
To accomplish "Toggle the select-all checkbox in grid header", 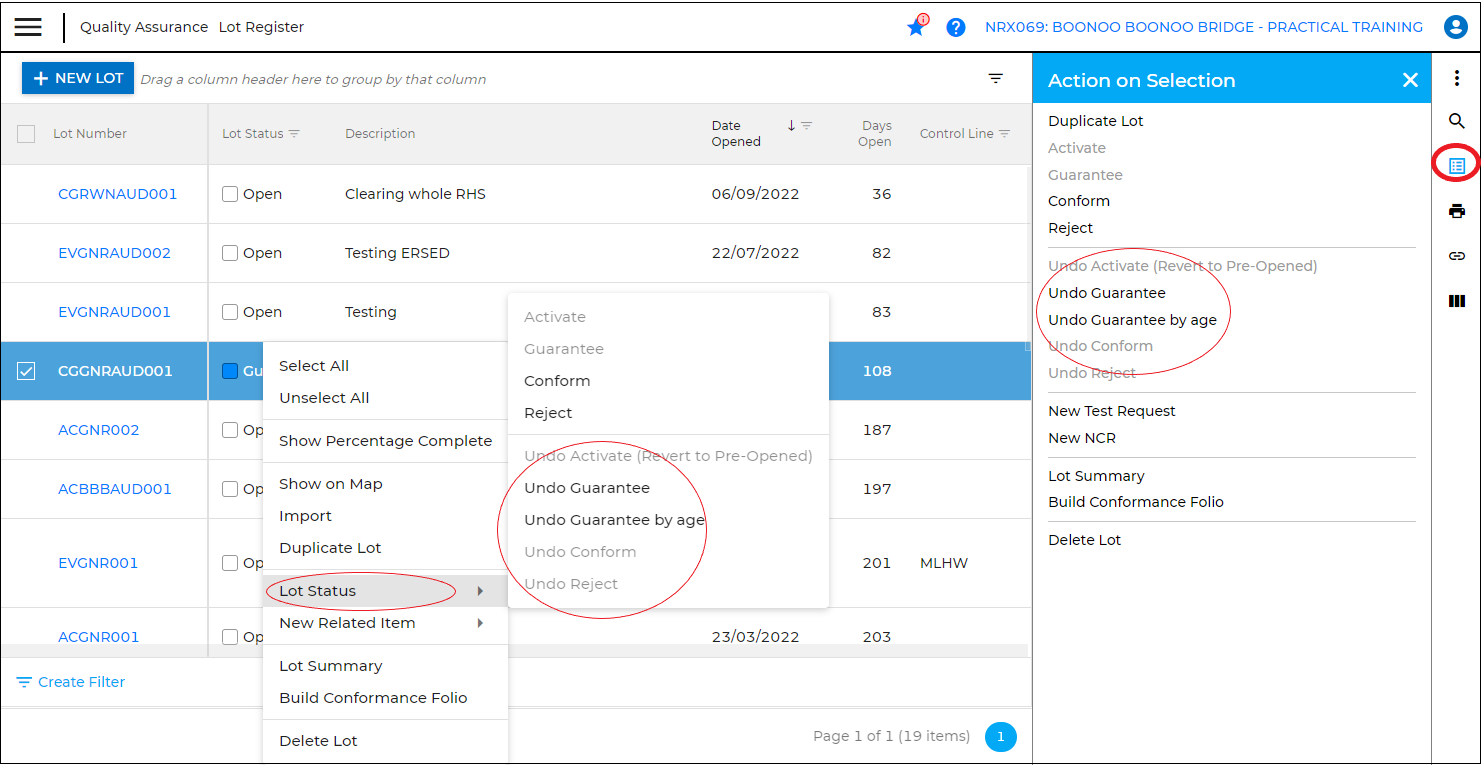I will (26, 134).
